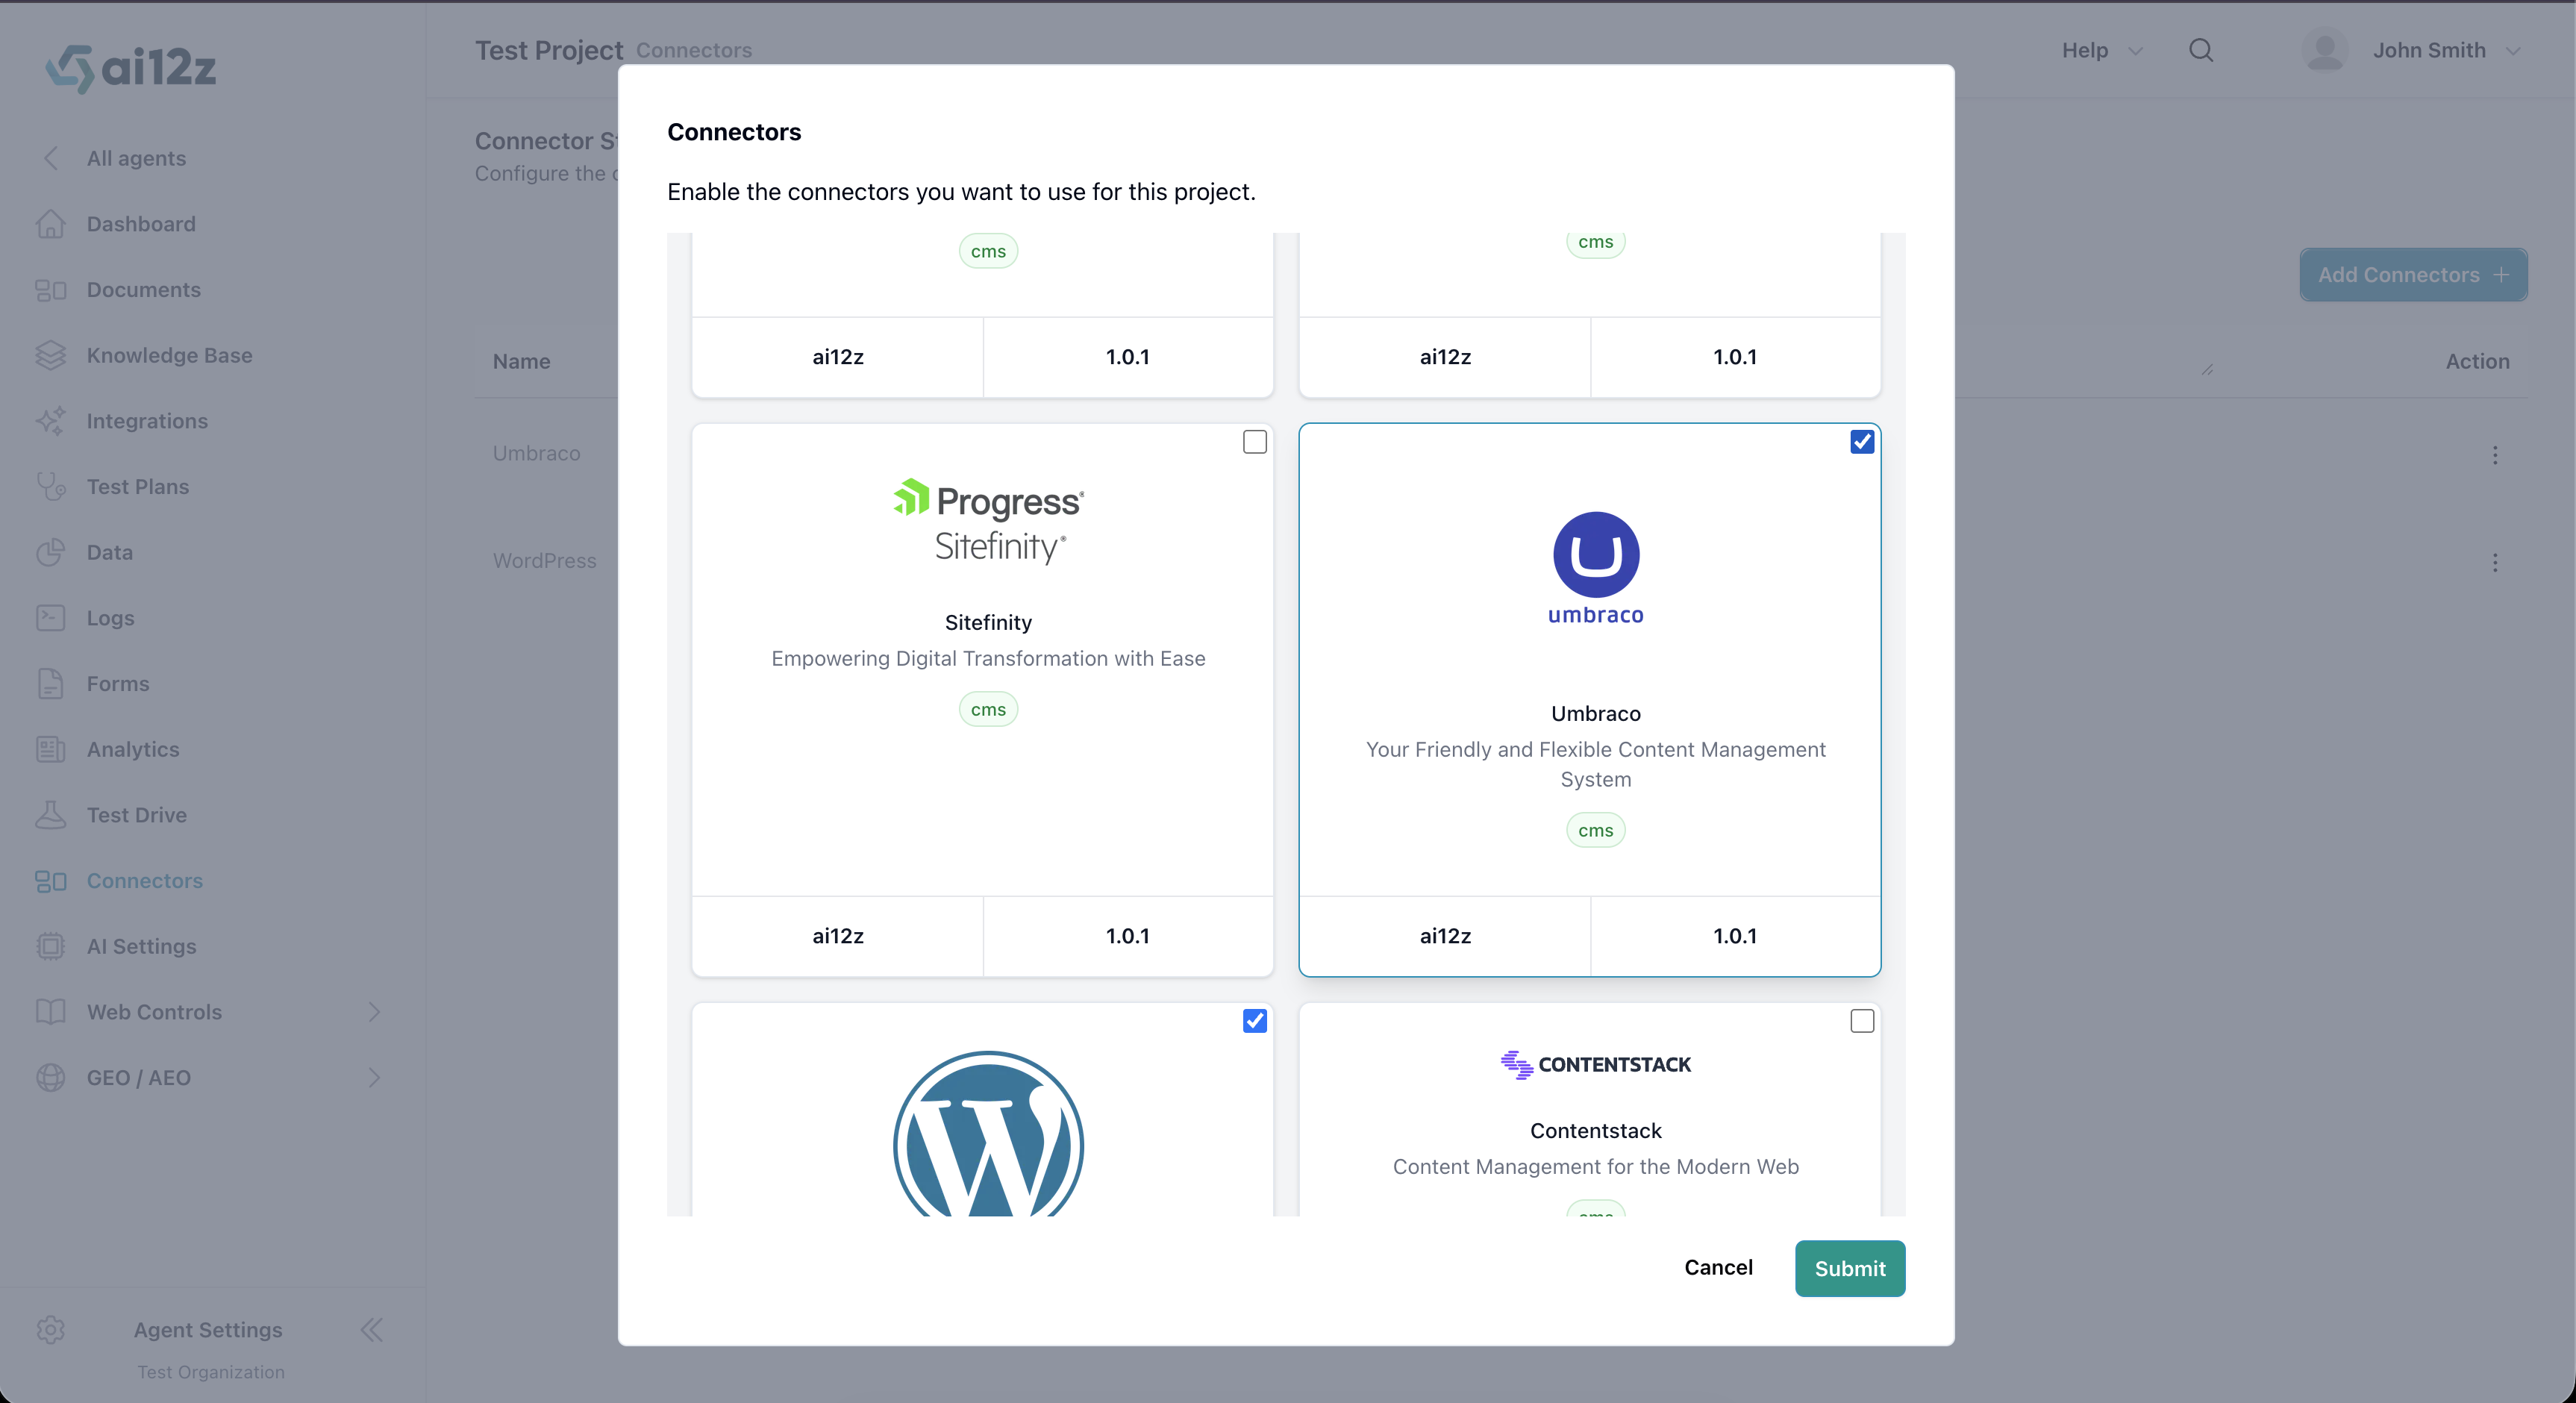Click the WordPress logo in connector card

[x=988, y=1133]
